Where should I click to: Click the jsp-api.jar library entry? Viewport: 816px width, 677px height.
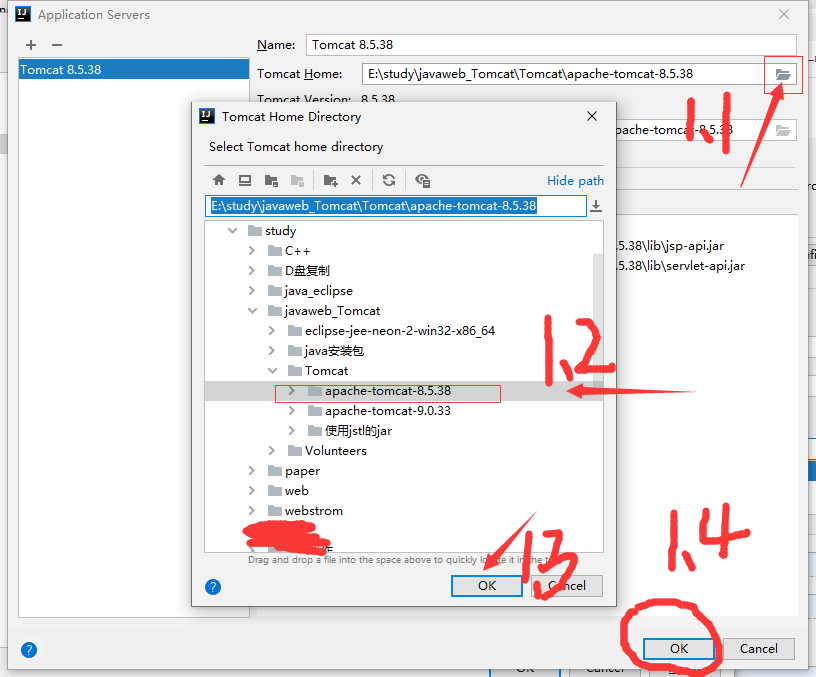click(x=670, y=246)
